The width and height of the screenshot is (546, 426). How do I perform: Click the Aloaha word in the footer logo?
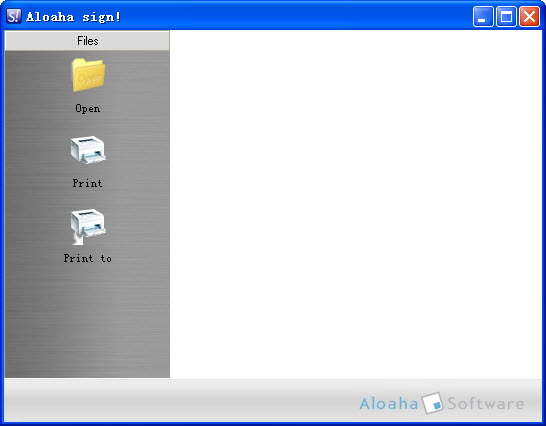pos(389,403)
